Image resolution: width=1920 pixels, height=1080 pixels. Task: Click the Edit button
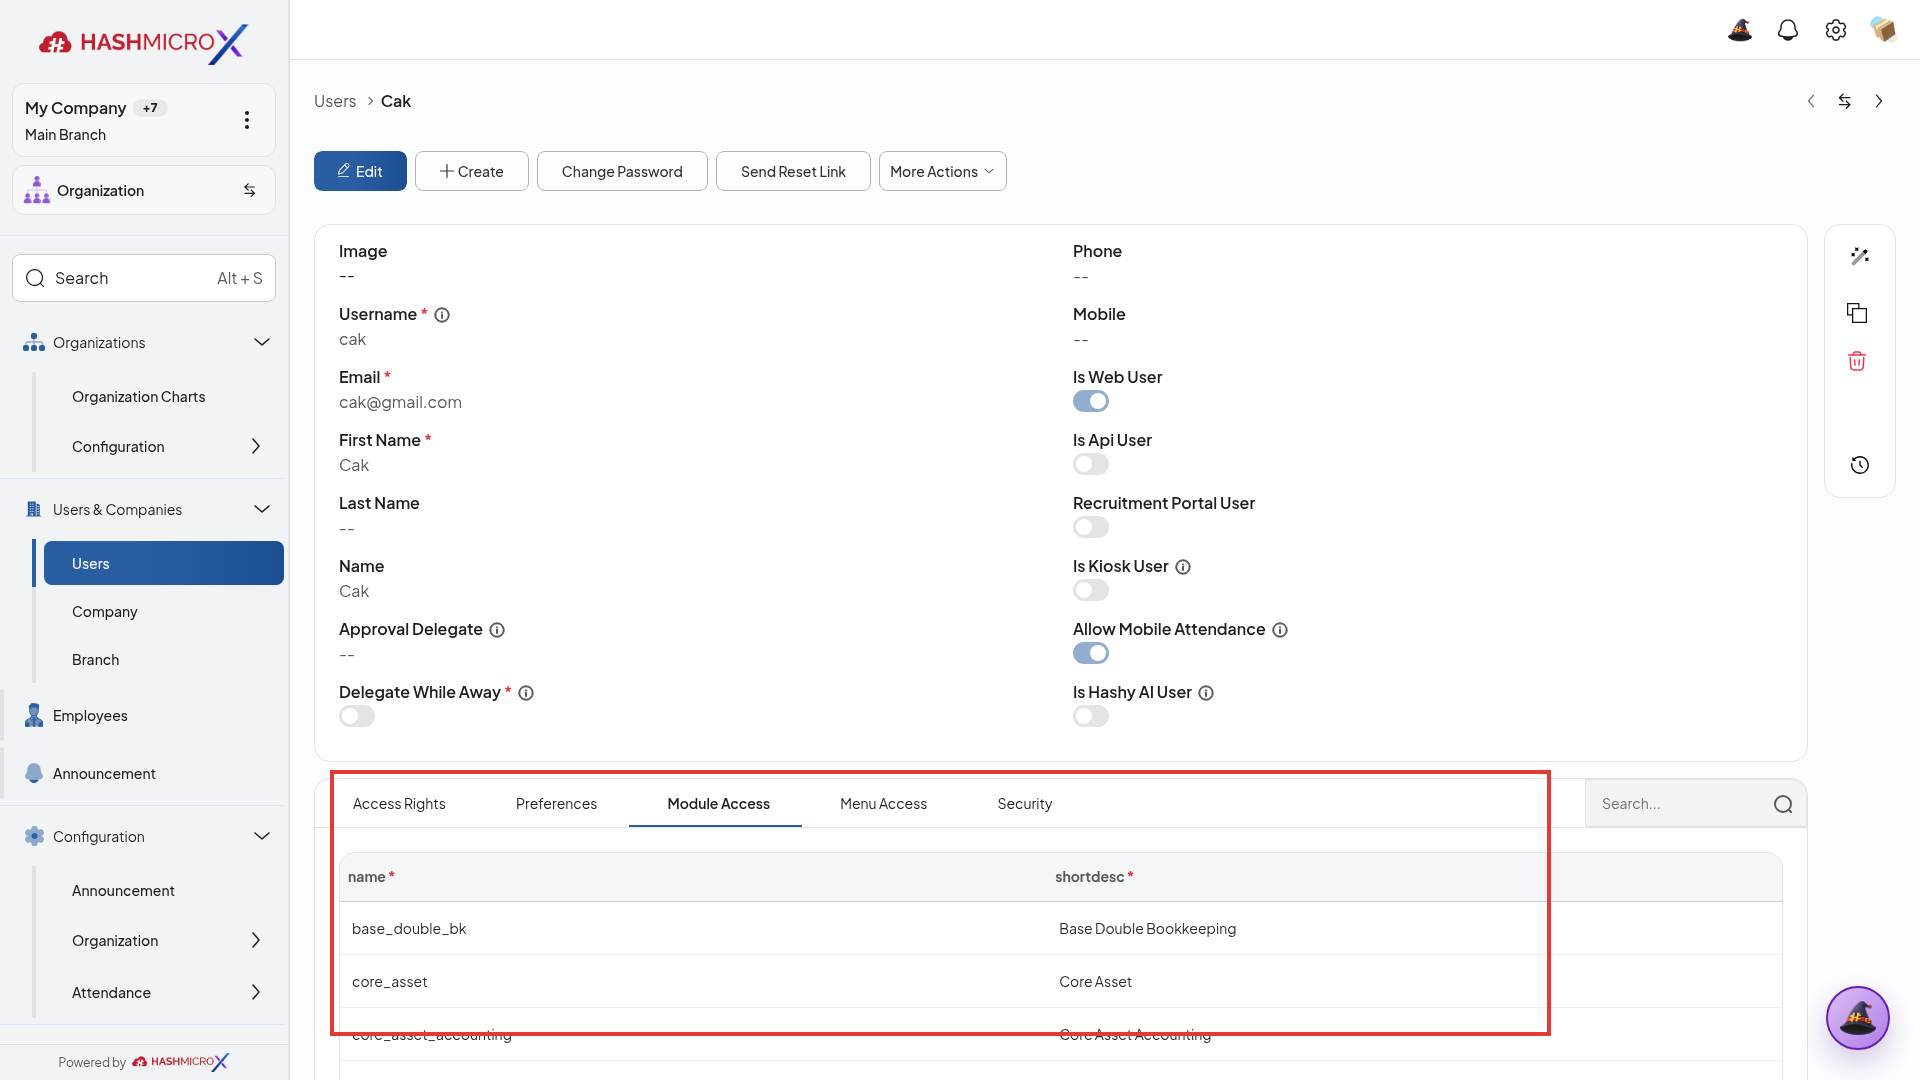coord(360,171)
